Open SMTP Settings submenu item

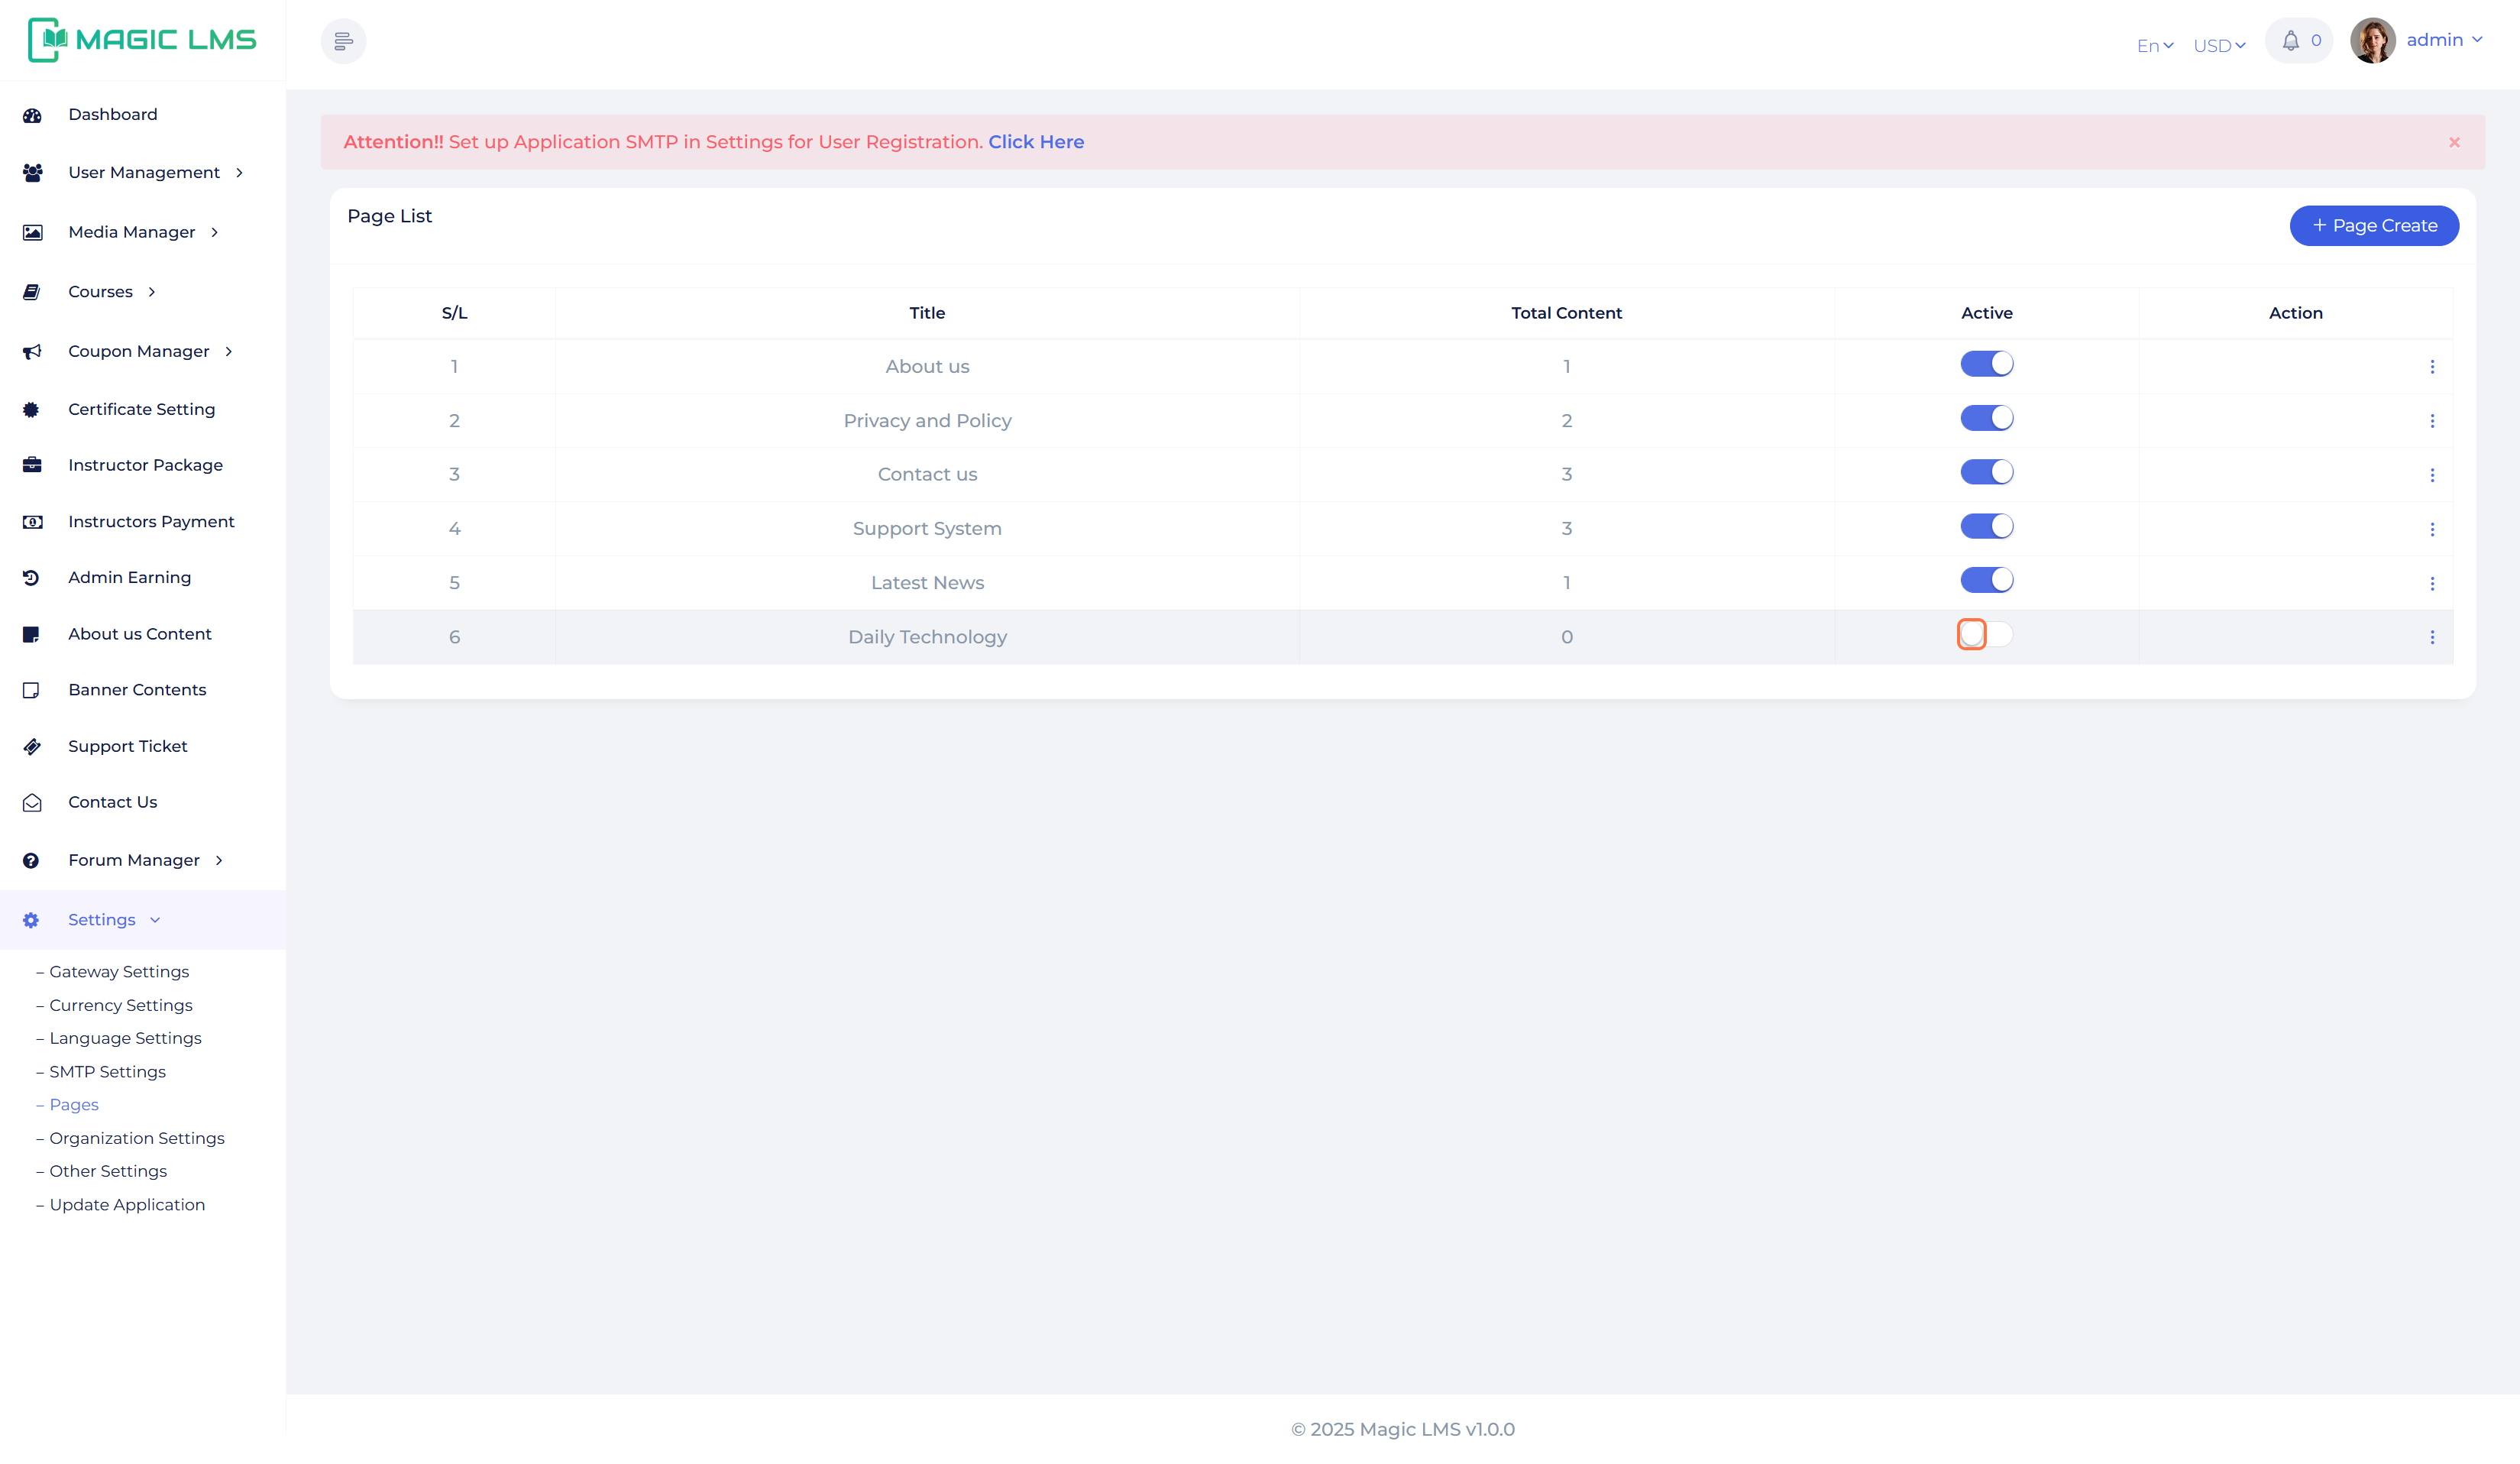click(x=107, y=1072)
